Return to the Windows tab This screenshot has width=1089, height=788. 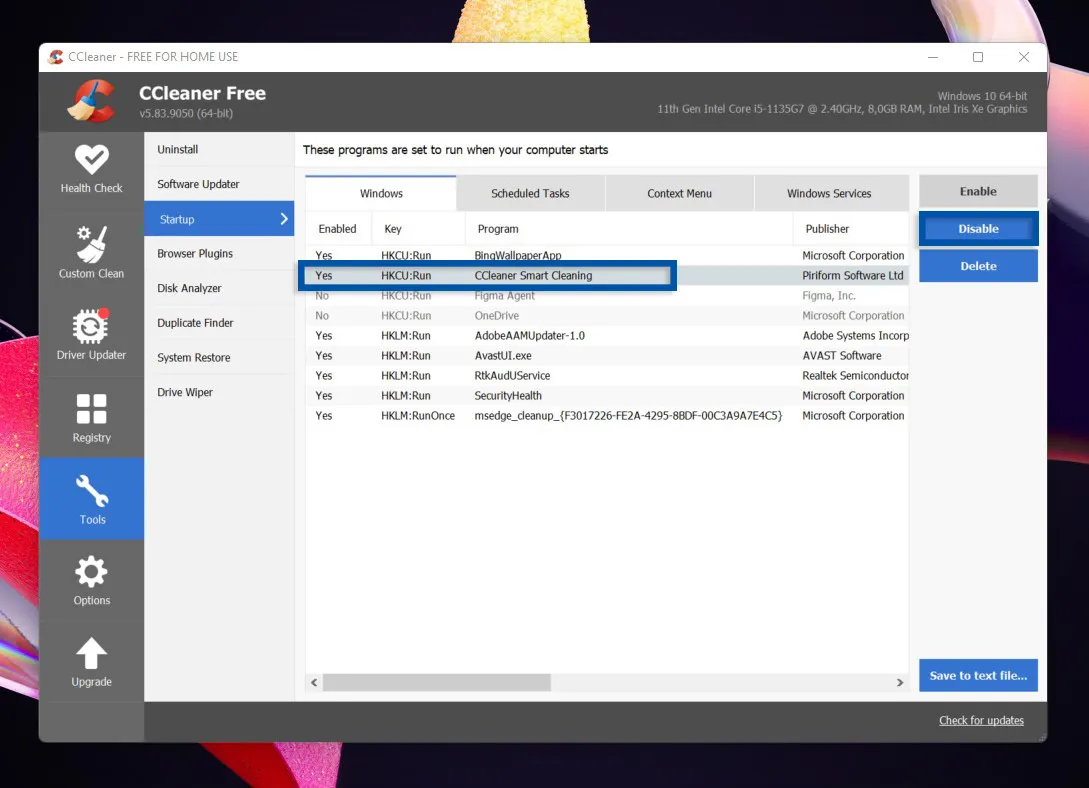point(380,193)
